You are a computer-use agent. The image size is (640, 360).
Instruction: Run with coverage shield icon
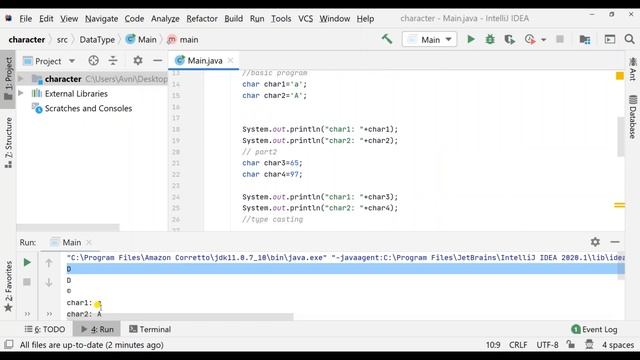coord(509,39)
